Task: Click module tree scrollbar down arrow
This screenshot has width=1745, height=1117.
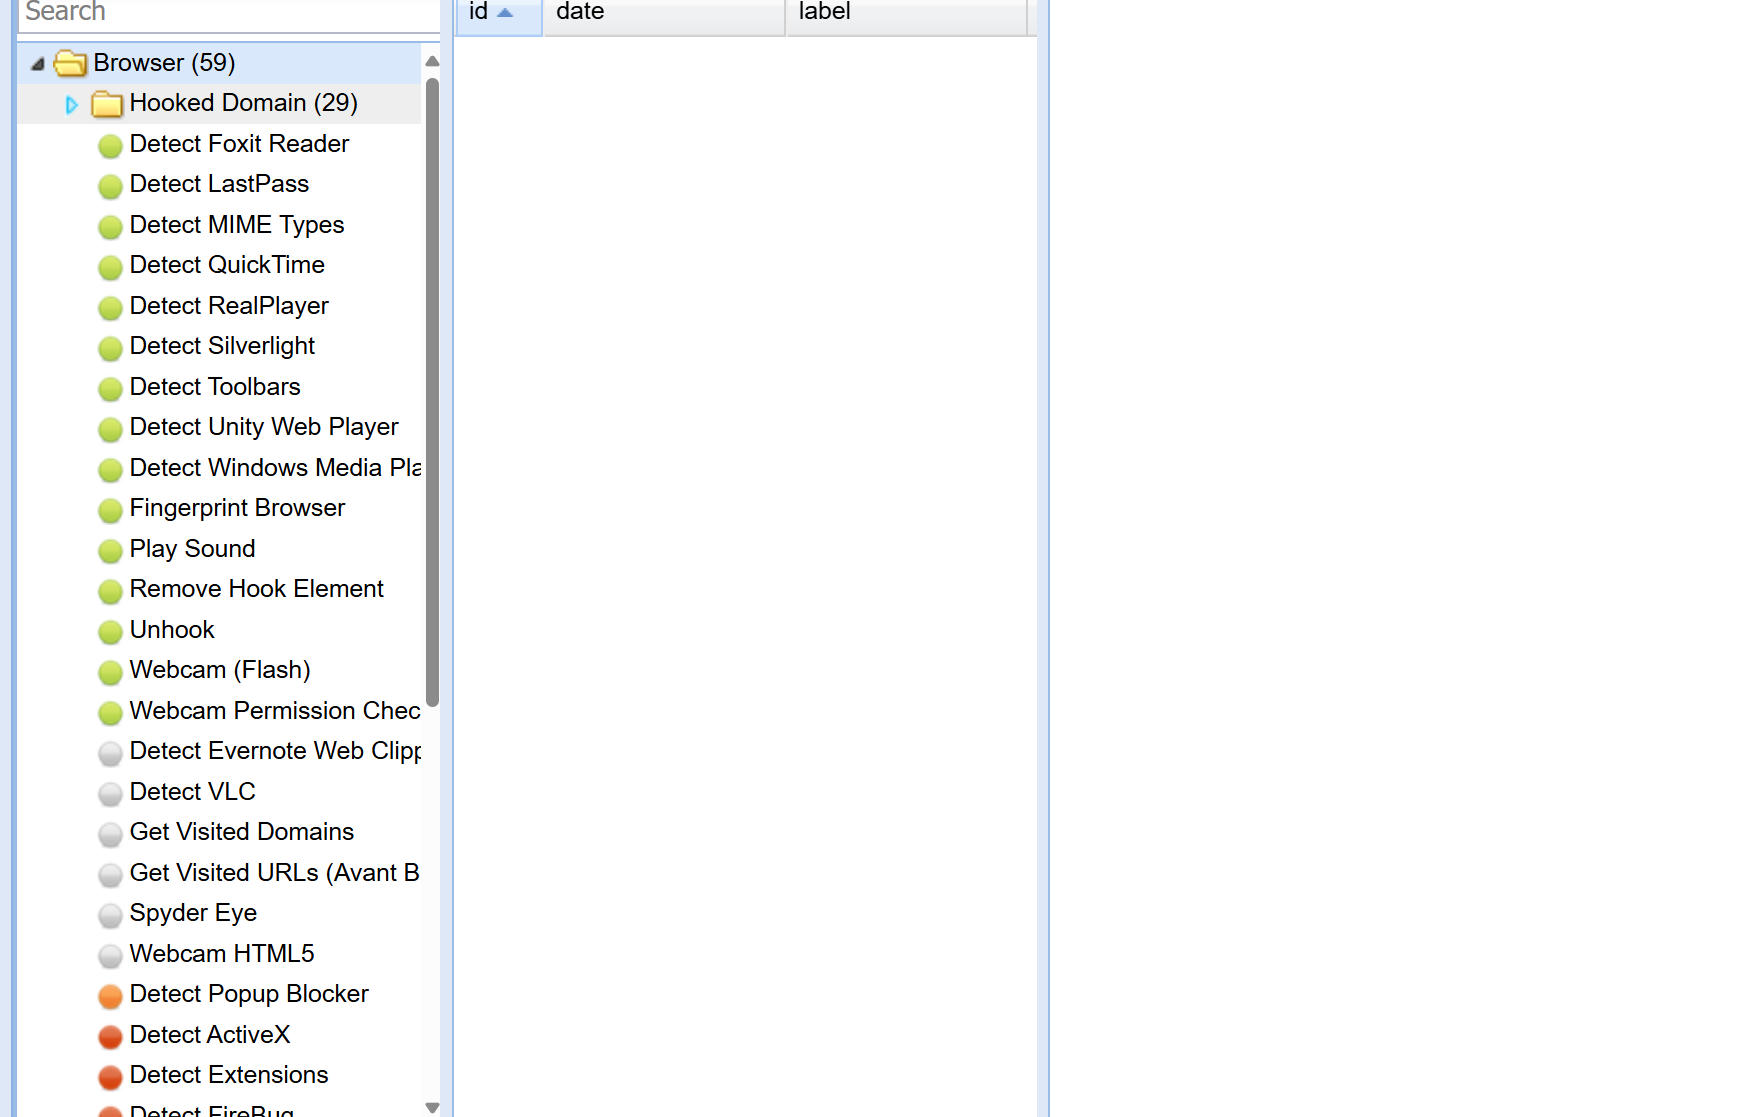Action: (432, 1107)
